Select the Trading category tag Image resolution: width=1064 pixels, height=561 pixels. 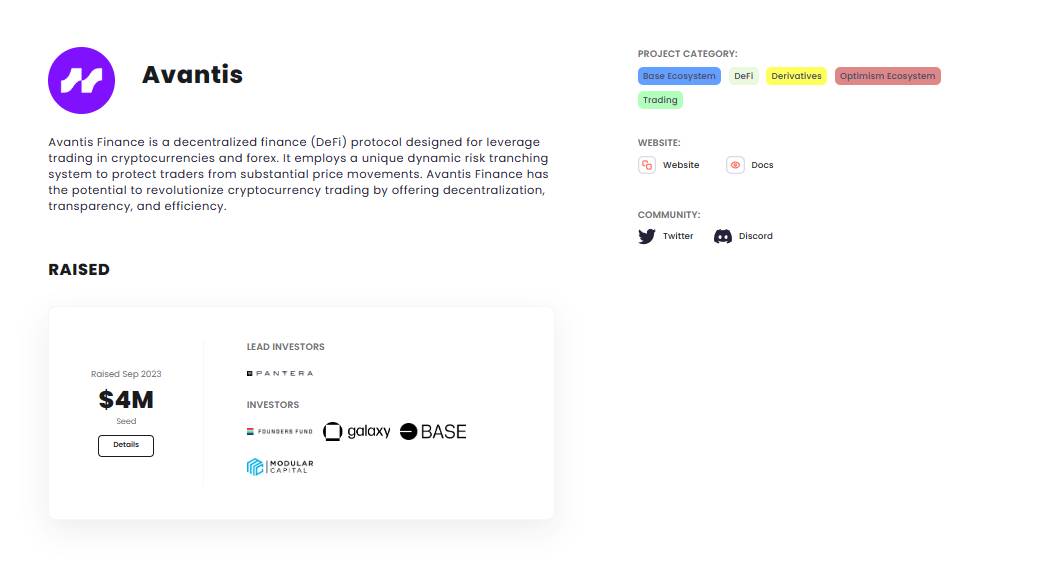tap(660, 100)
